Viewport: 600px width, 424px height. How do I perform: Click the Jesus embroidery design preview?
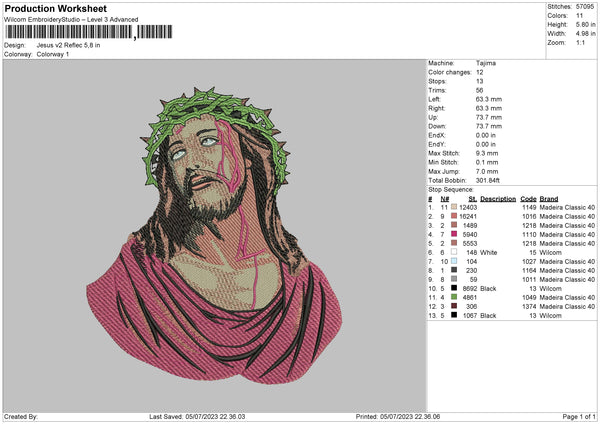tap(214, 235)
